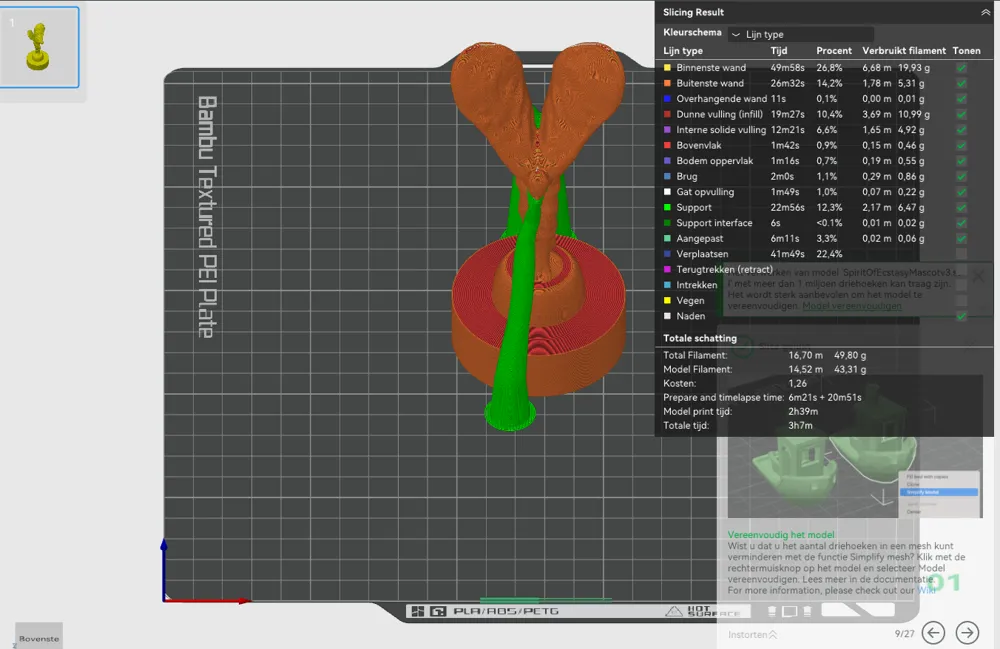This screenshot has height=649, width=1000.
Task: Click the Verbruikt filament column header
Action: (904, 50)
